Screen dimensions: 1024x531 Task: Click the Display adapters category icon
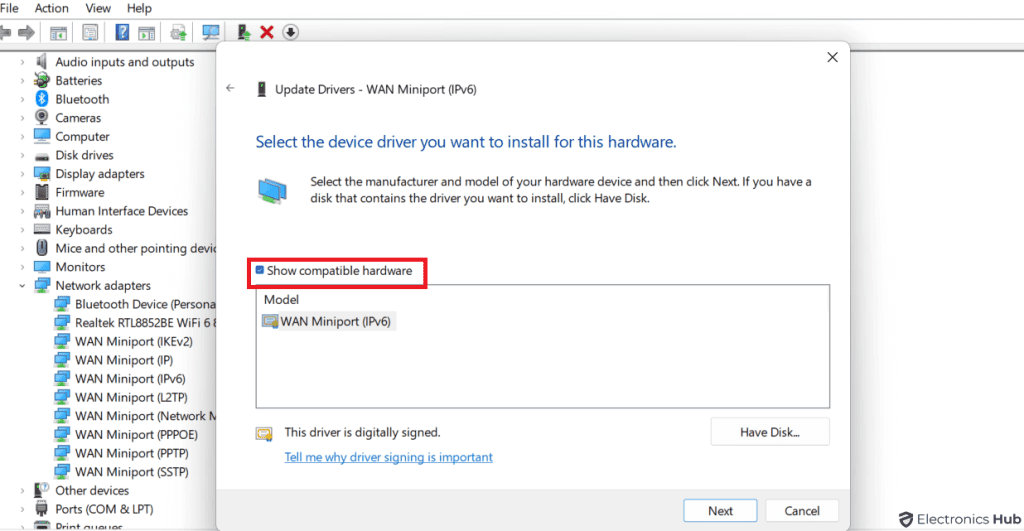click(42, 174)
